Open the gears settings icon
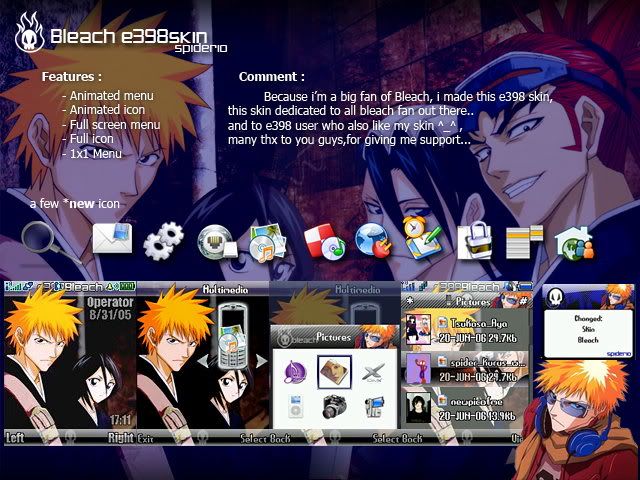The height and width of the screenshot is (480, 640). pos(164,241)
